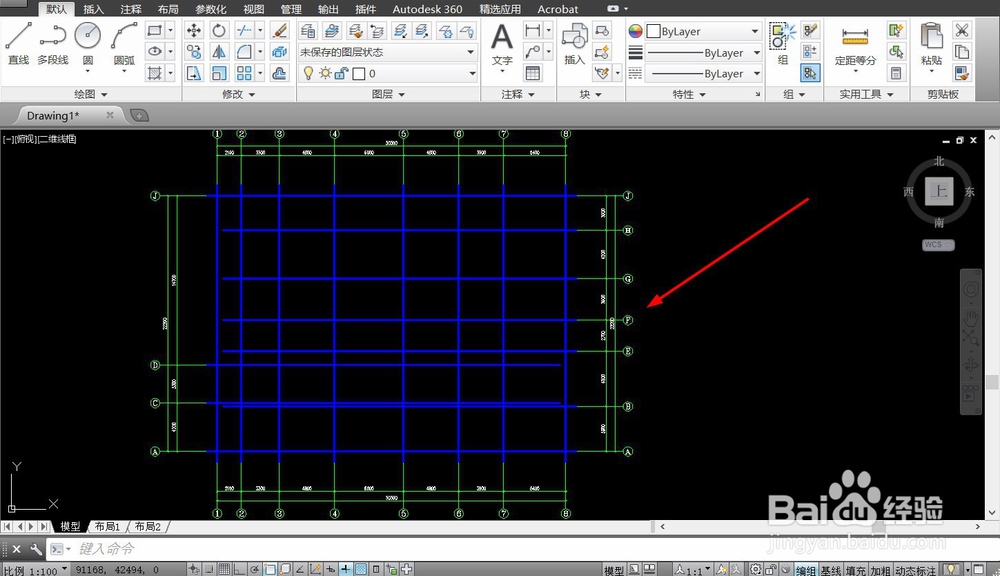The image size is (1000, 576).
Task: Open the 插入 ribbon tab
Action: [x=93, y=9]
